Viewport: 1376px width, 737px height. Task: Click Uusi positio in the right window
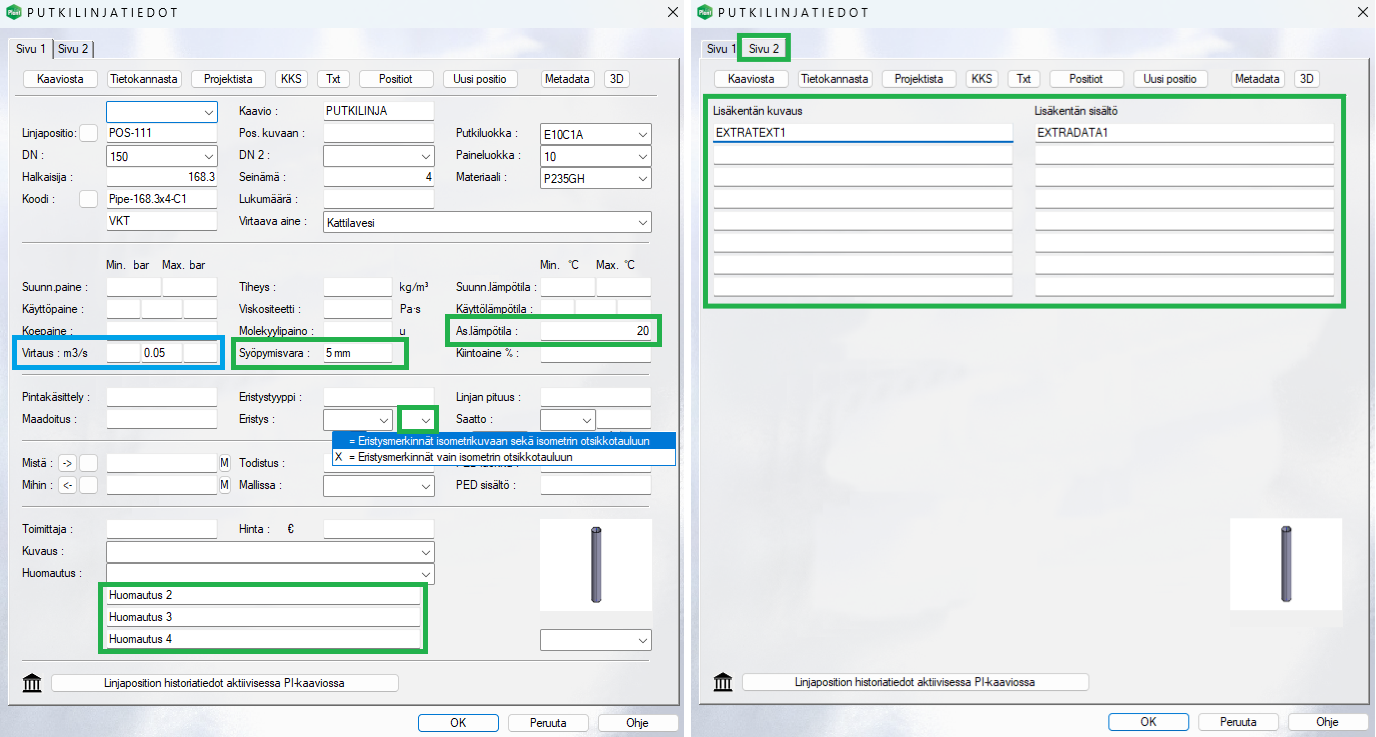click(1170, 79)
